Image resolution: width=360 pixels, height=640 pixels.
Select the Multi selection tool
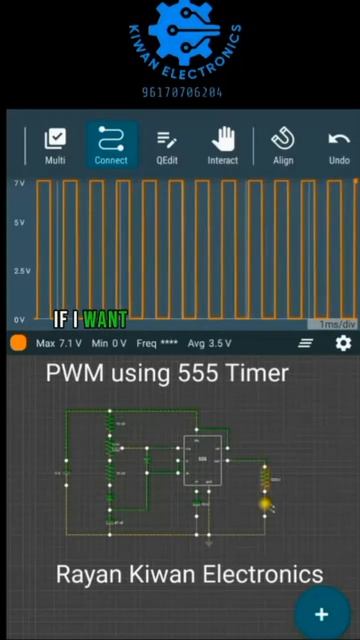(55, 147)
